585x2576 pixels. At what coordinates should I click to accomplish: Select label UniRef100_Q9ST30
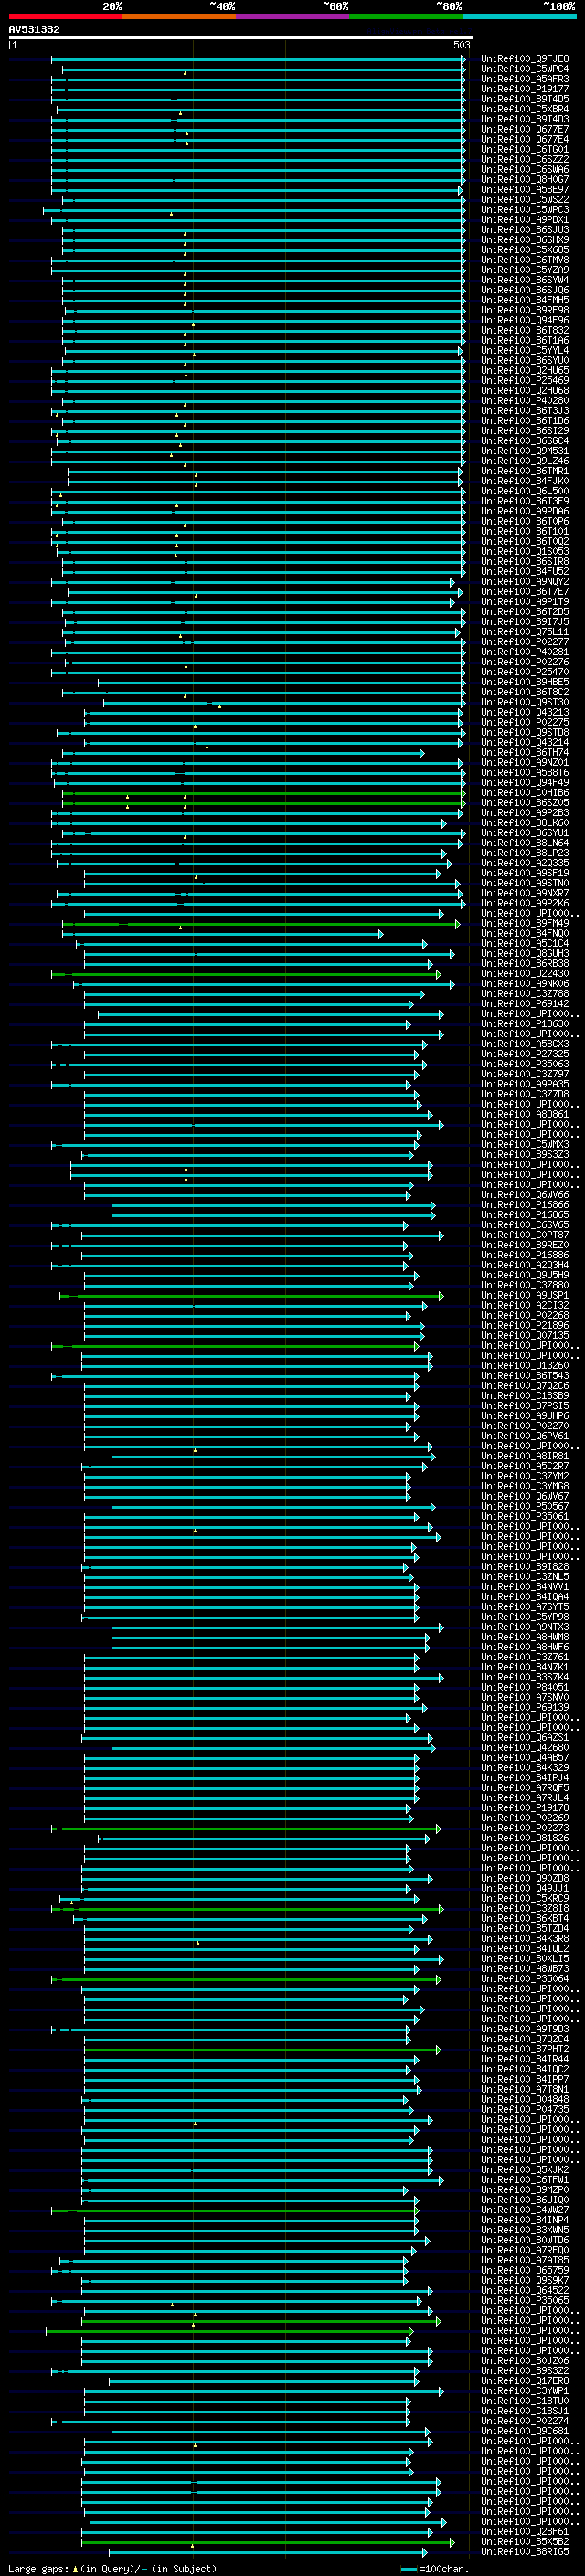point(524,702)
